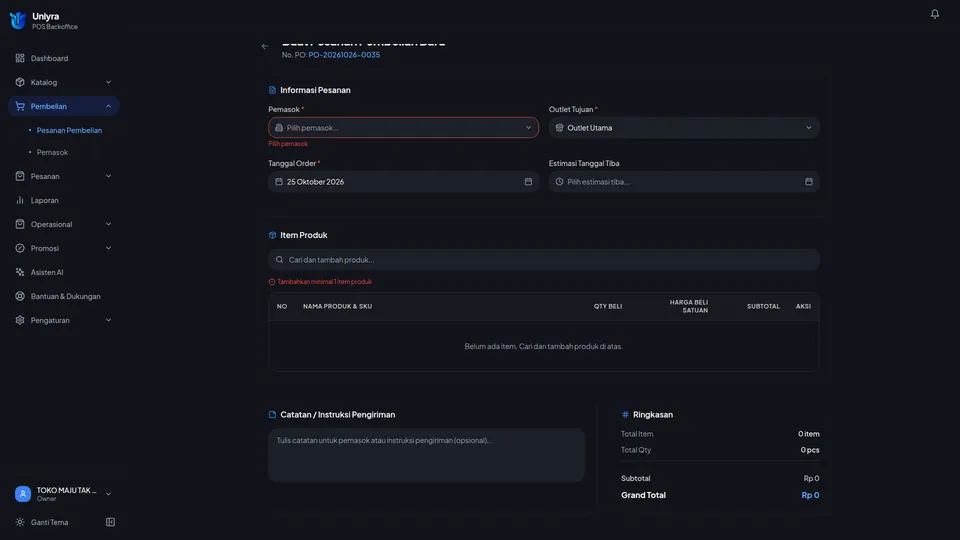Click the Total Qty 0 pcs value
Viewport: 960px width, 540px height.
809,450
